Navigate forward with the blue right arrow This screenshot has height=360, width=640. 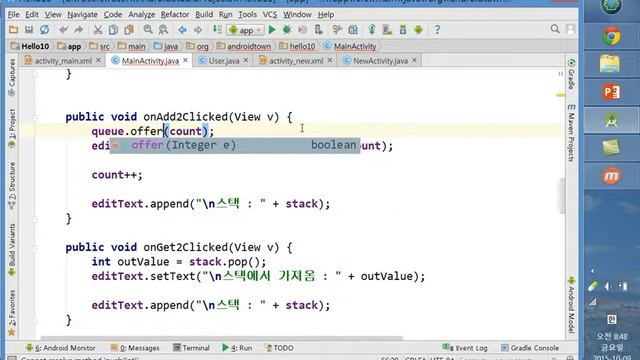tap(198, 30)
